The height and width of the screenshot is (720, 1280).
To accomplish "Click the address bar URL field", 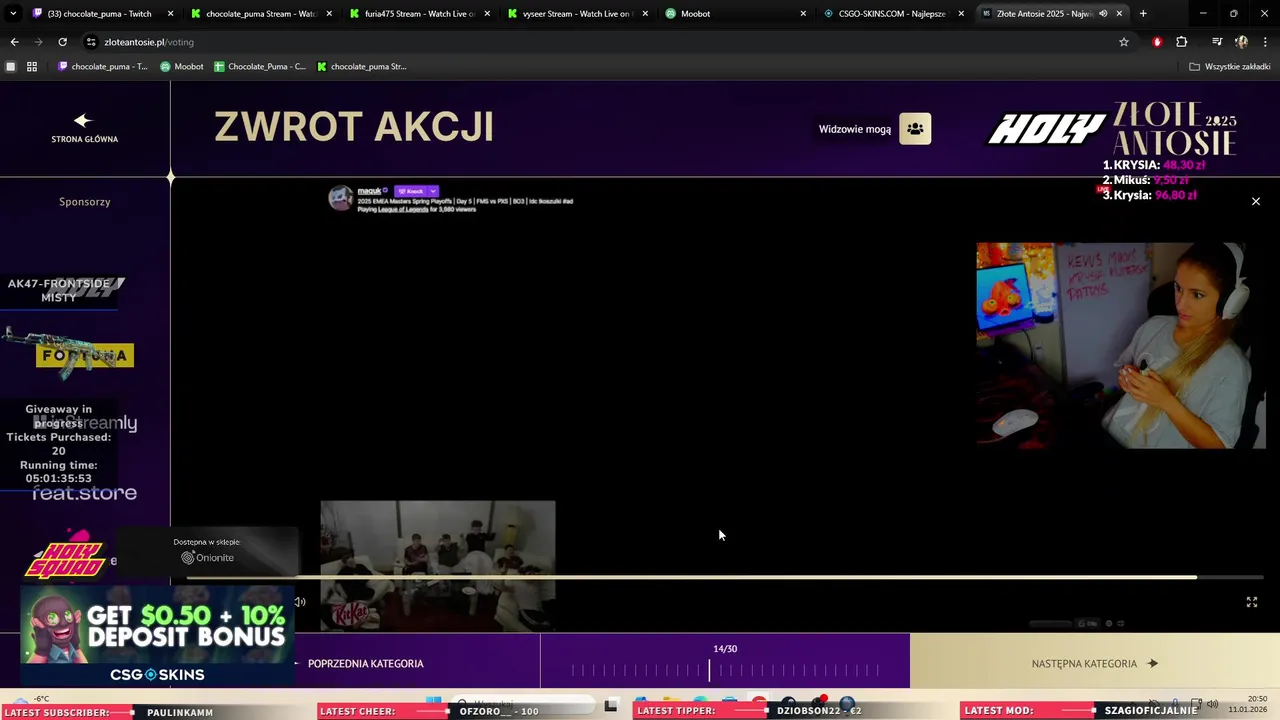I will [600, 42].
